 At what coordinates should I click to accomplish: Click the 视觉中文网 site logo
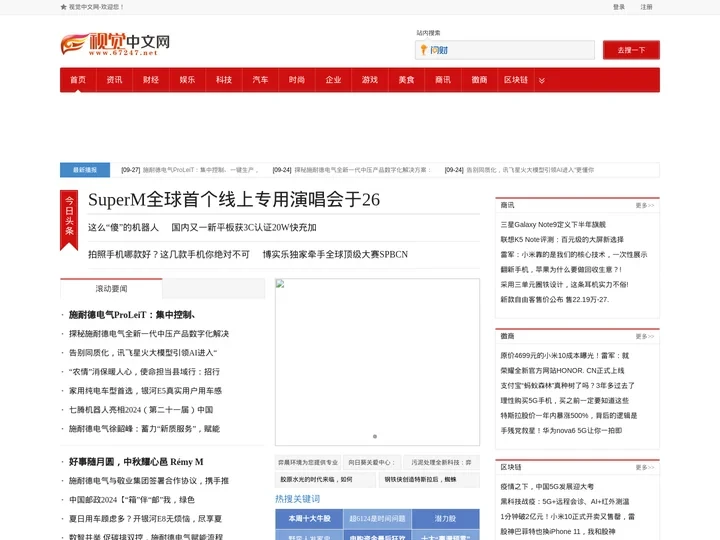click(115, 45)
